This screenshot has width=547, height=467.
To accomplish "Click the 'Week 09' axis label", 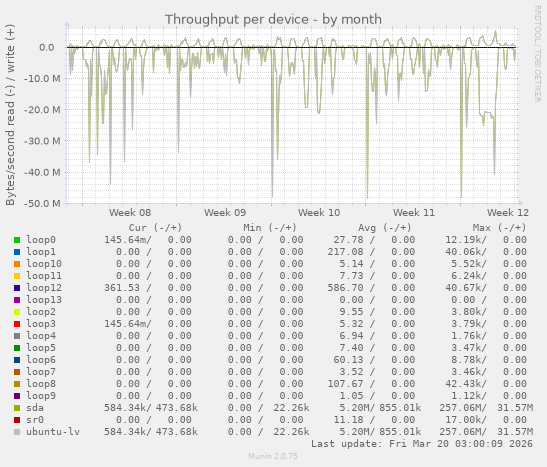I will (x=225, y=212).
